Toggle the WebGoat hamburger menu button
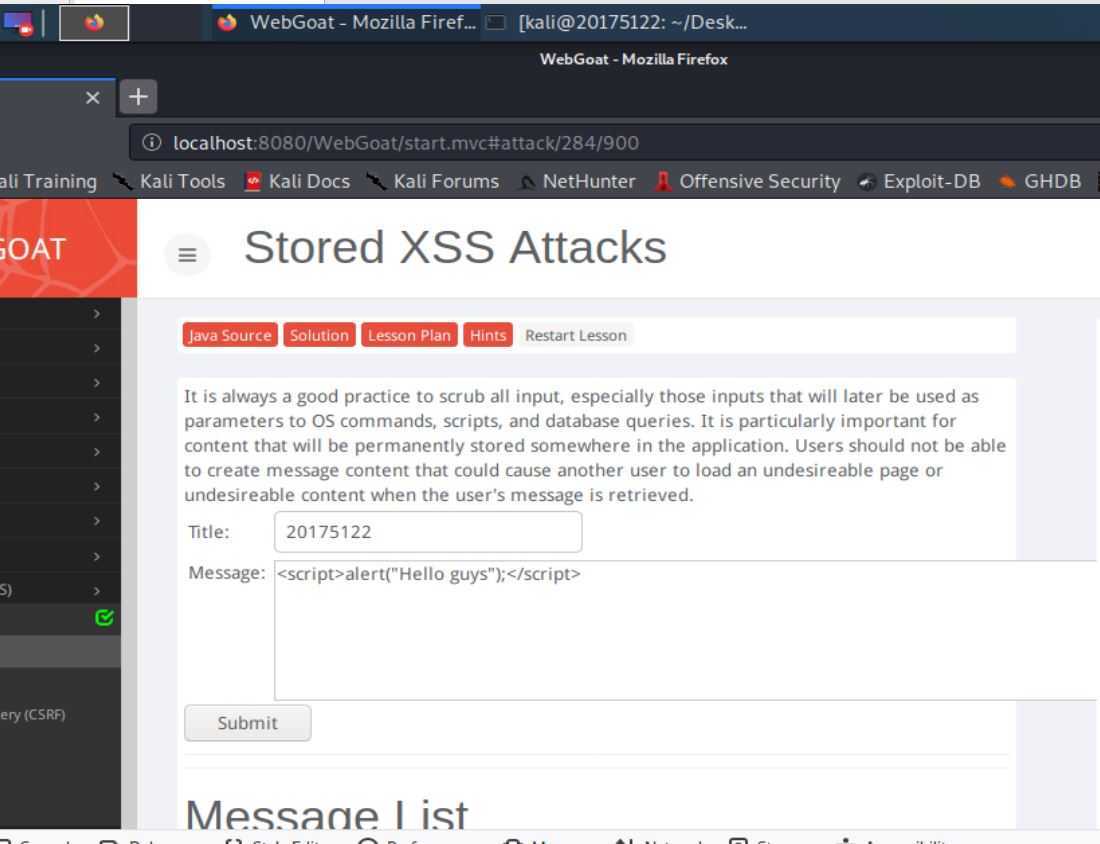The height and width of the screenshot is (844, 1100). (187, 254)
